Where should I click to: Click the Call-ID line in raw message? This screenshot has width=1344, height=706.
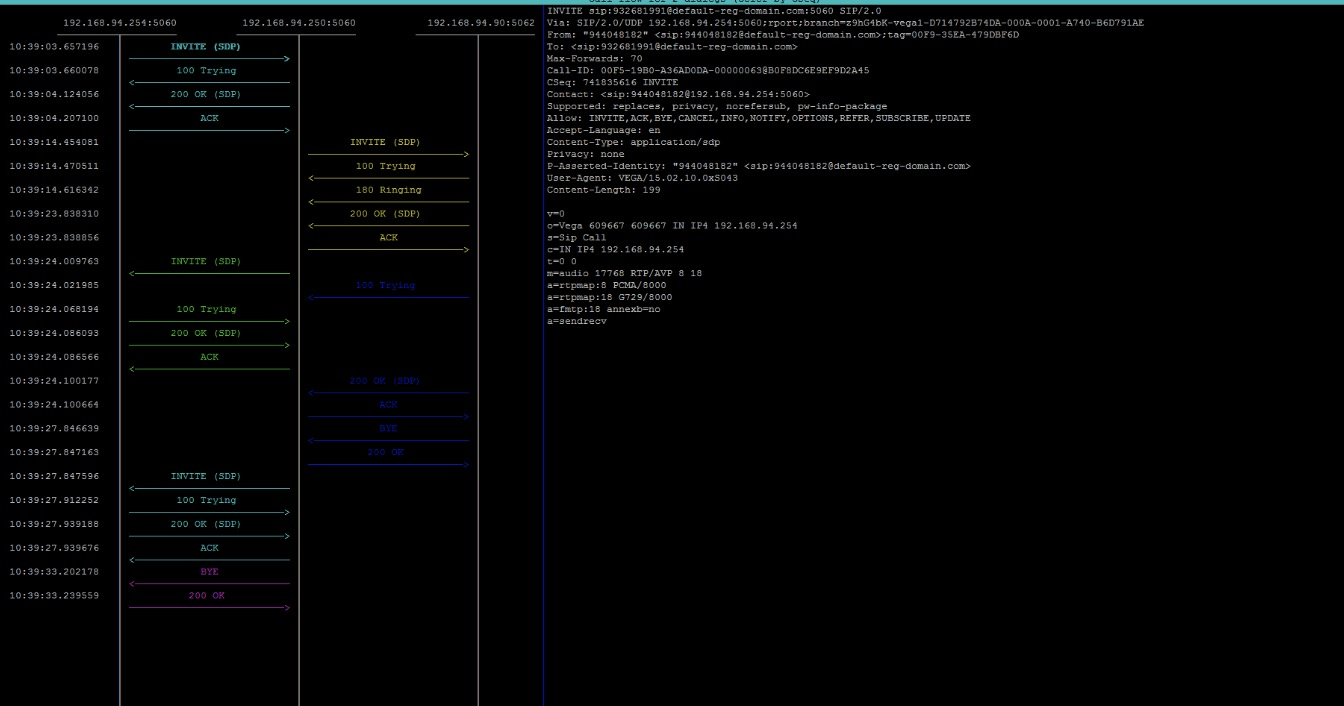point(707,71)
